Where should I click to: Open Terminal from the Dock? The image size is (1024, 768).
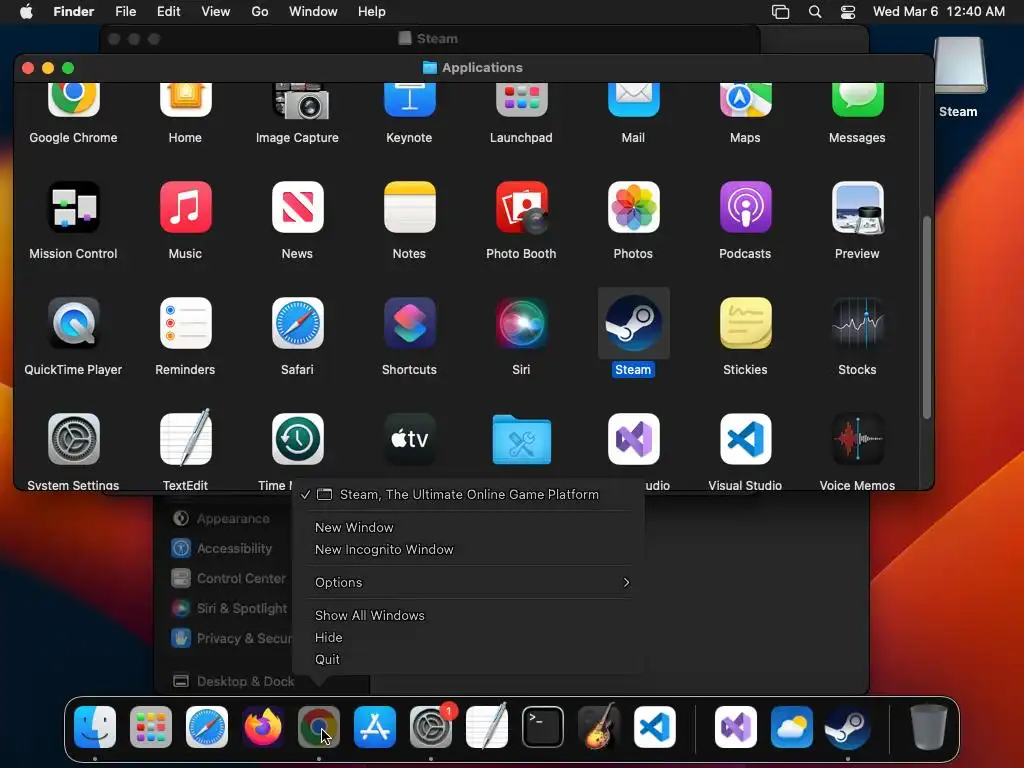click(543, 727)
